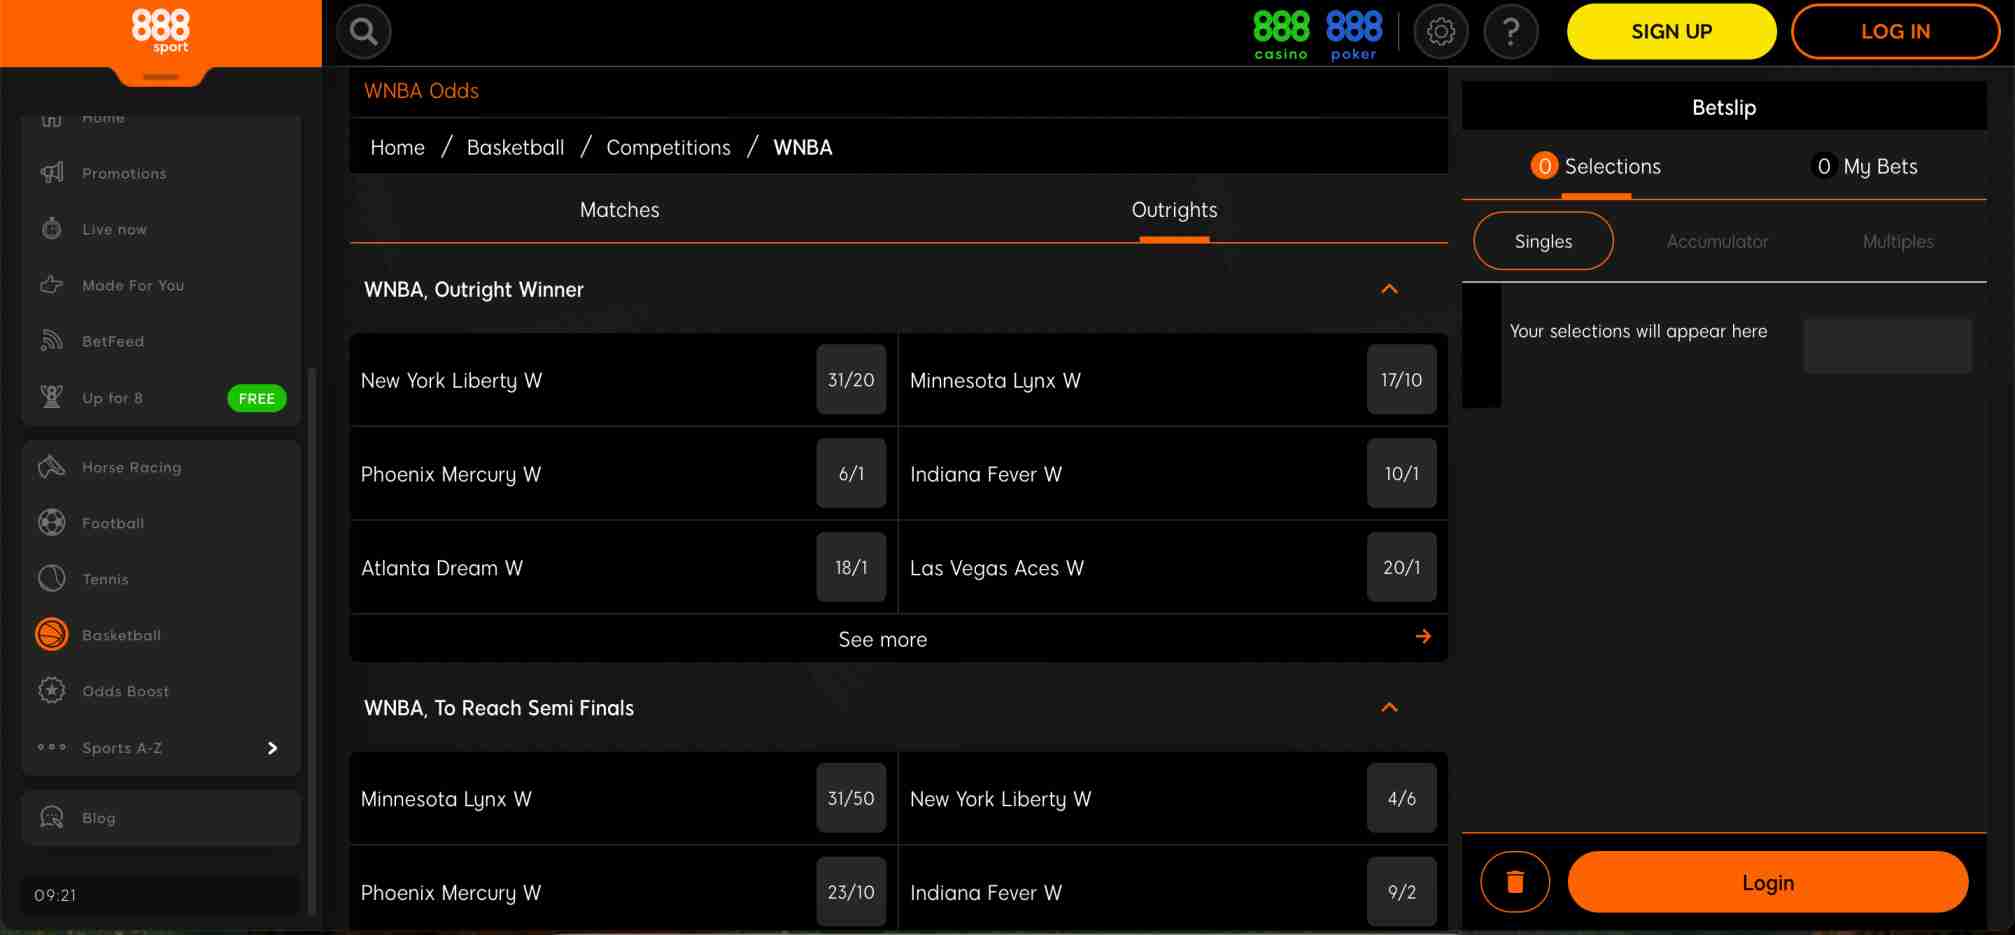The height and width of the screenshot is (935, 2015).
Task: Click the Blog chat icon
Action: pyautogui.click(x=52, y=818)
